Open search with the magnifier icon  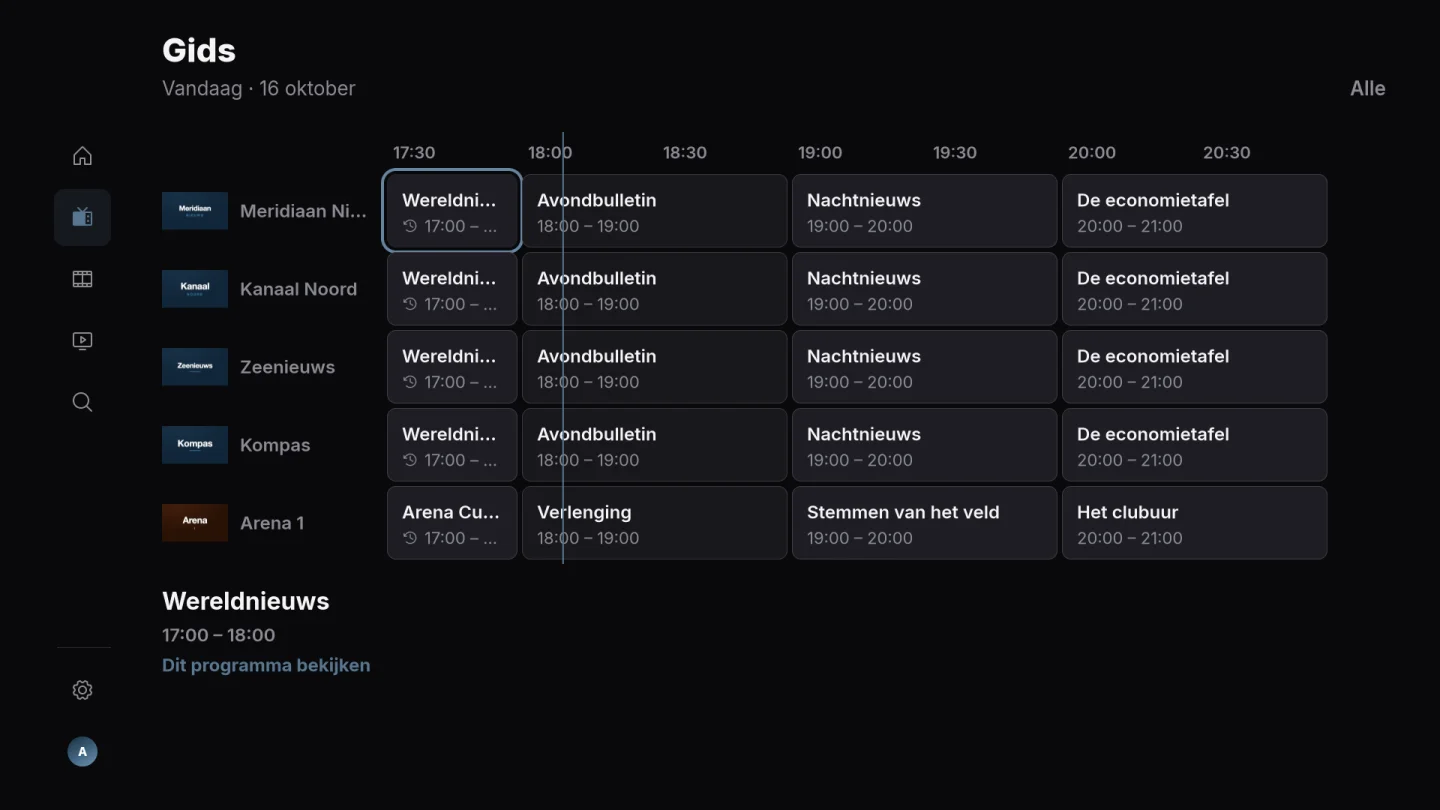(x=82, y=402)
